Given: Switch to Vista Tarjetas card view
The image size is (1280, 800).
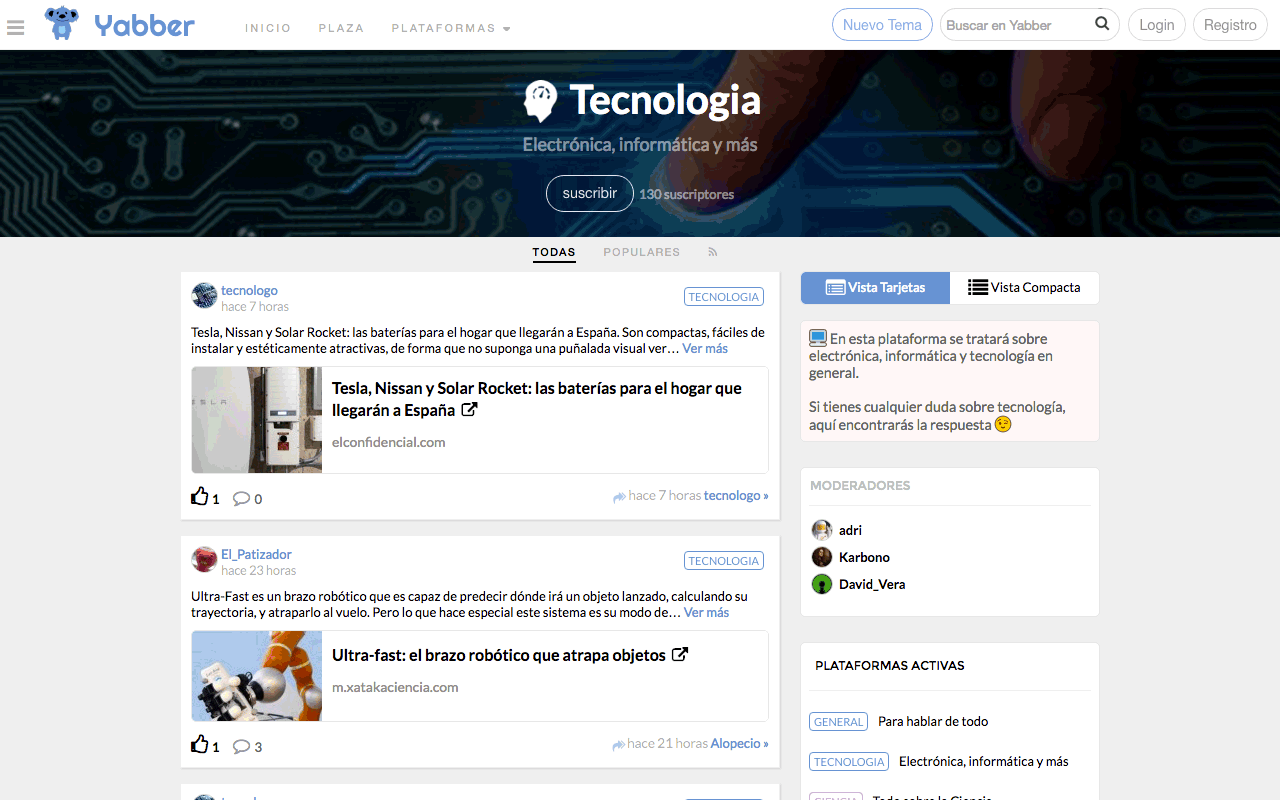Looking at the screenshot, I should click(x=875, y=287).
